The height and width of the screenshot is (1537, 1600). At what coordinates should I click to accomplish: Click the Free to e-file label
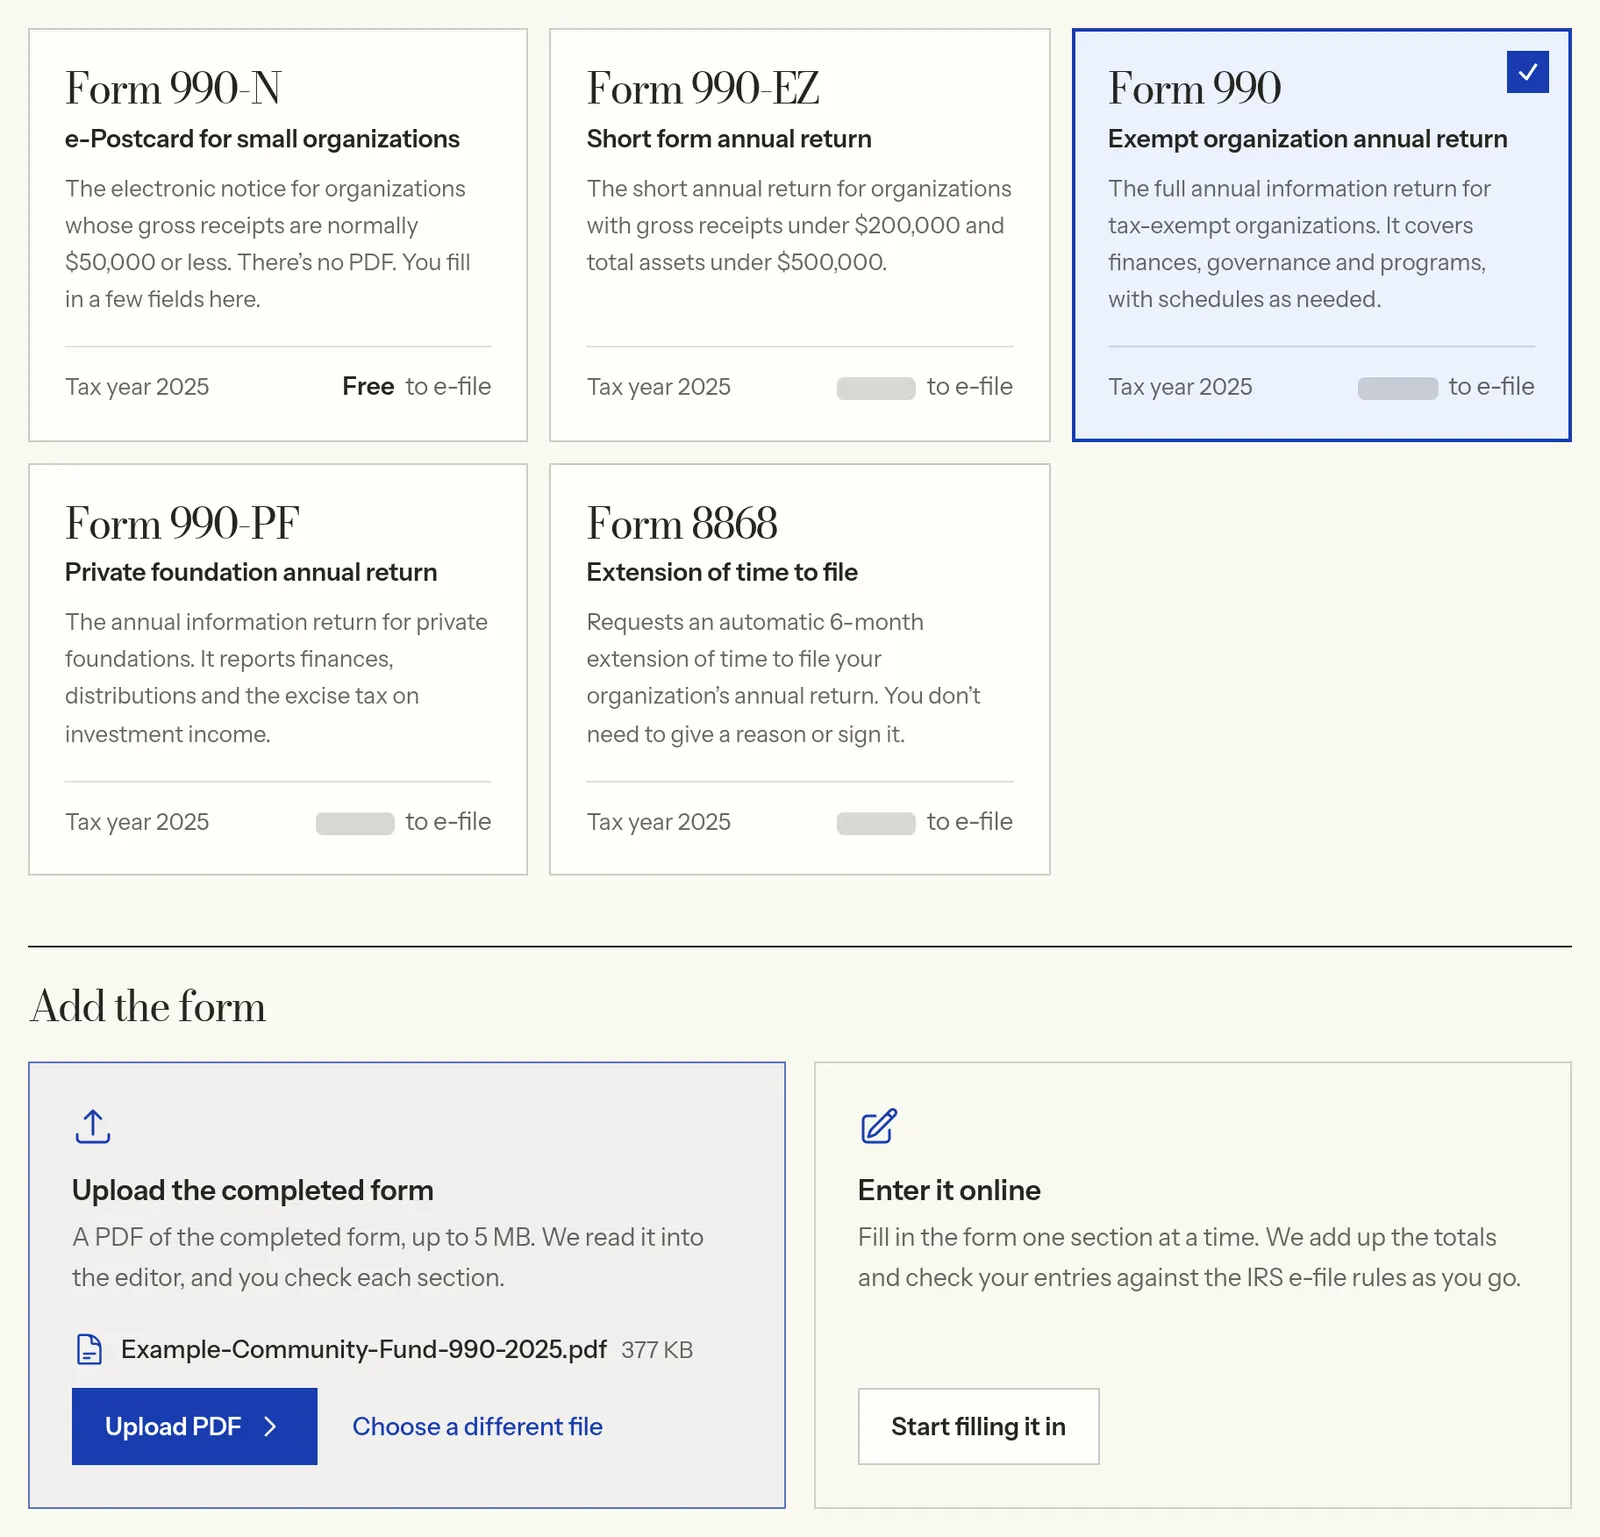(x=416, y=387)
